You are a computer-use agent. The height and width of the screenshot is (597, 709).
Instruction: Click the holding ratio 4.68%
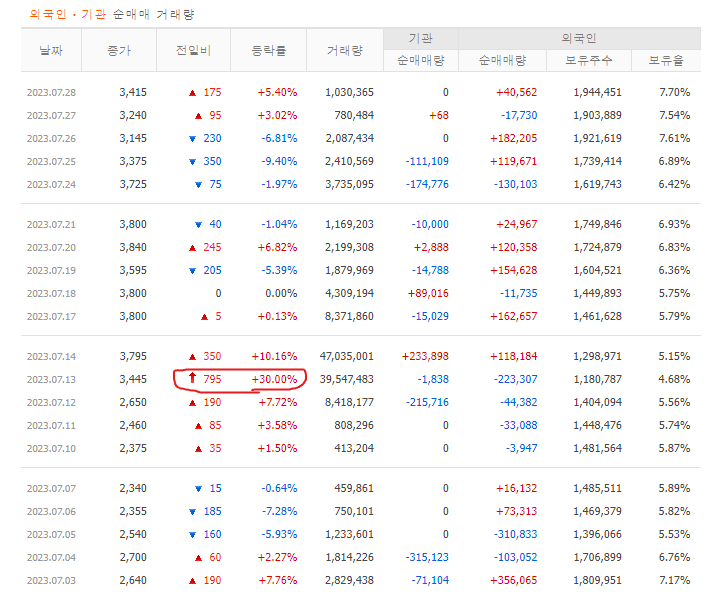(x=674, y=379)
